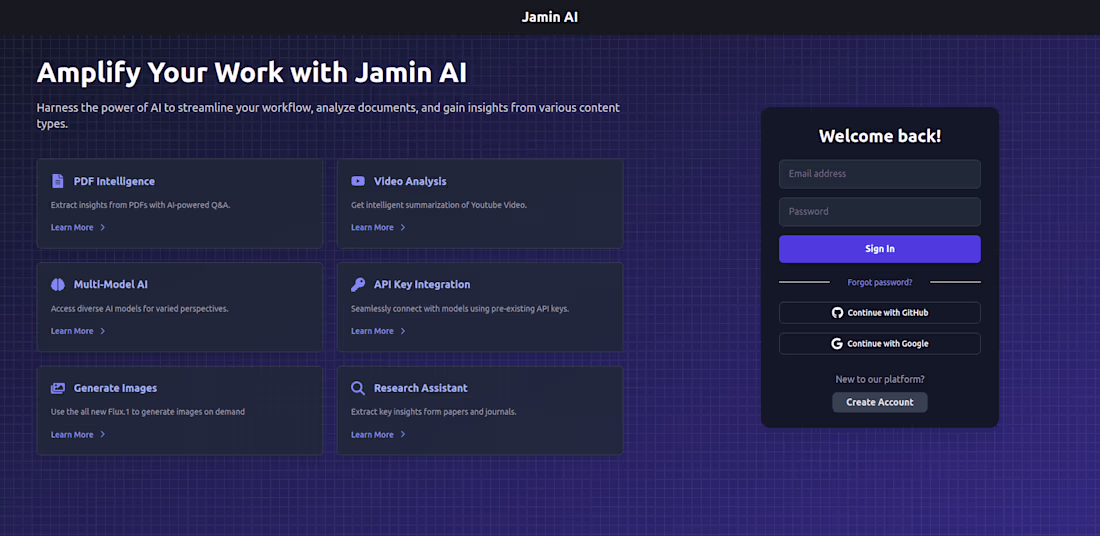
Task: Open Learn More under PDF Intelligence
Action: click(x=72, y=227)
